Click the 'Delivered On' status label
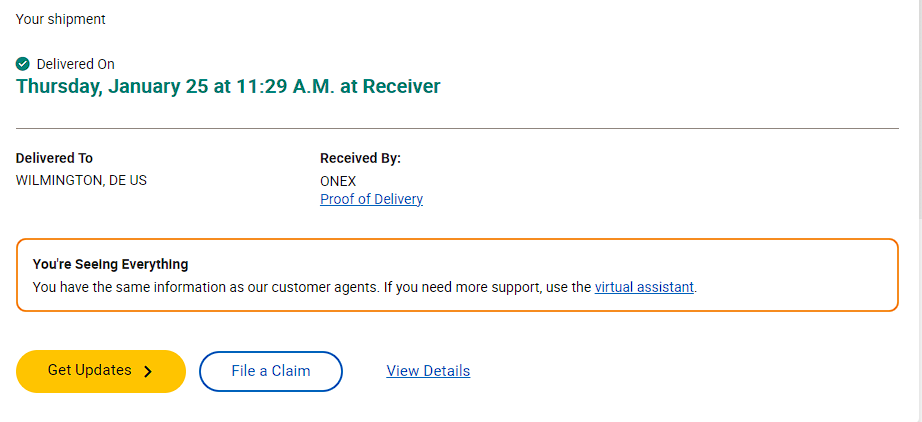Image resolution: width=922 pixels, height=422 pixels. pos(75,63)
